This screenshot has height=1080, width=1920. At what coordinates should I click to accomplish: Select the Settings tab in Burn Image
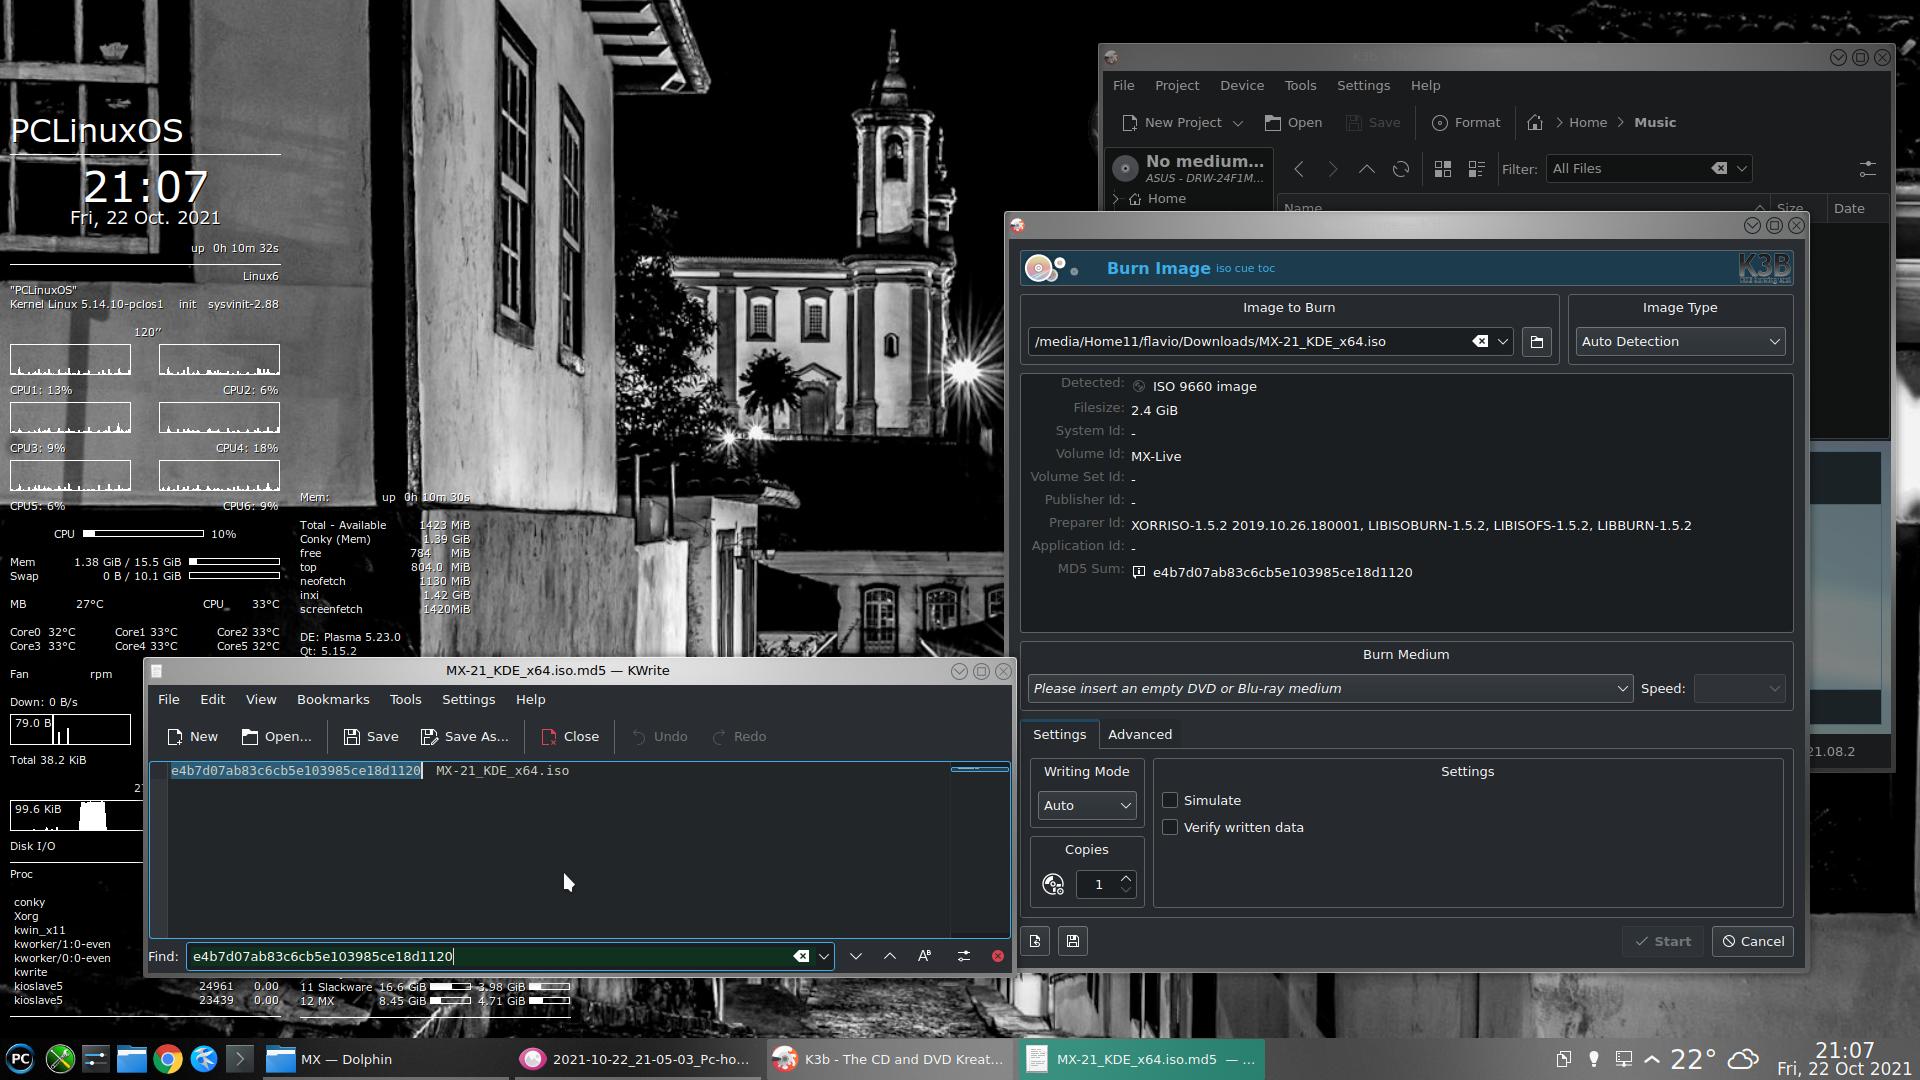point(1059,735)
